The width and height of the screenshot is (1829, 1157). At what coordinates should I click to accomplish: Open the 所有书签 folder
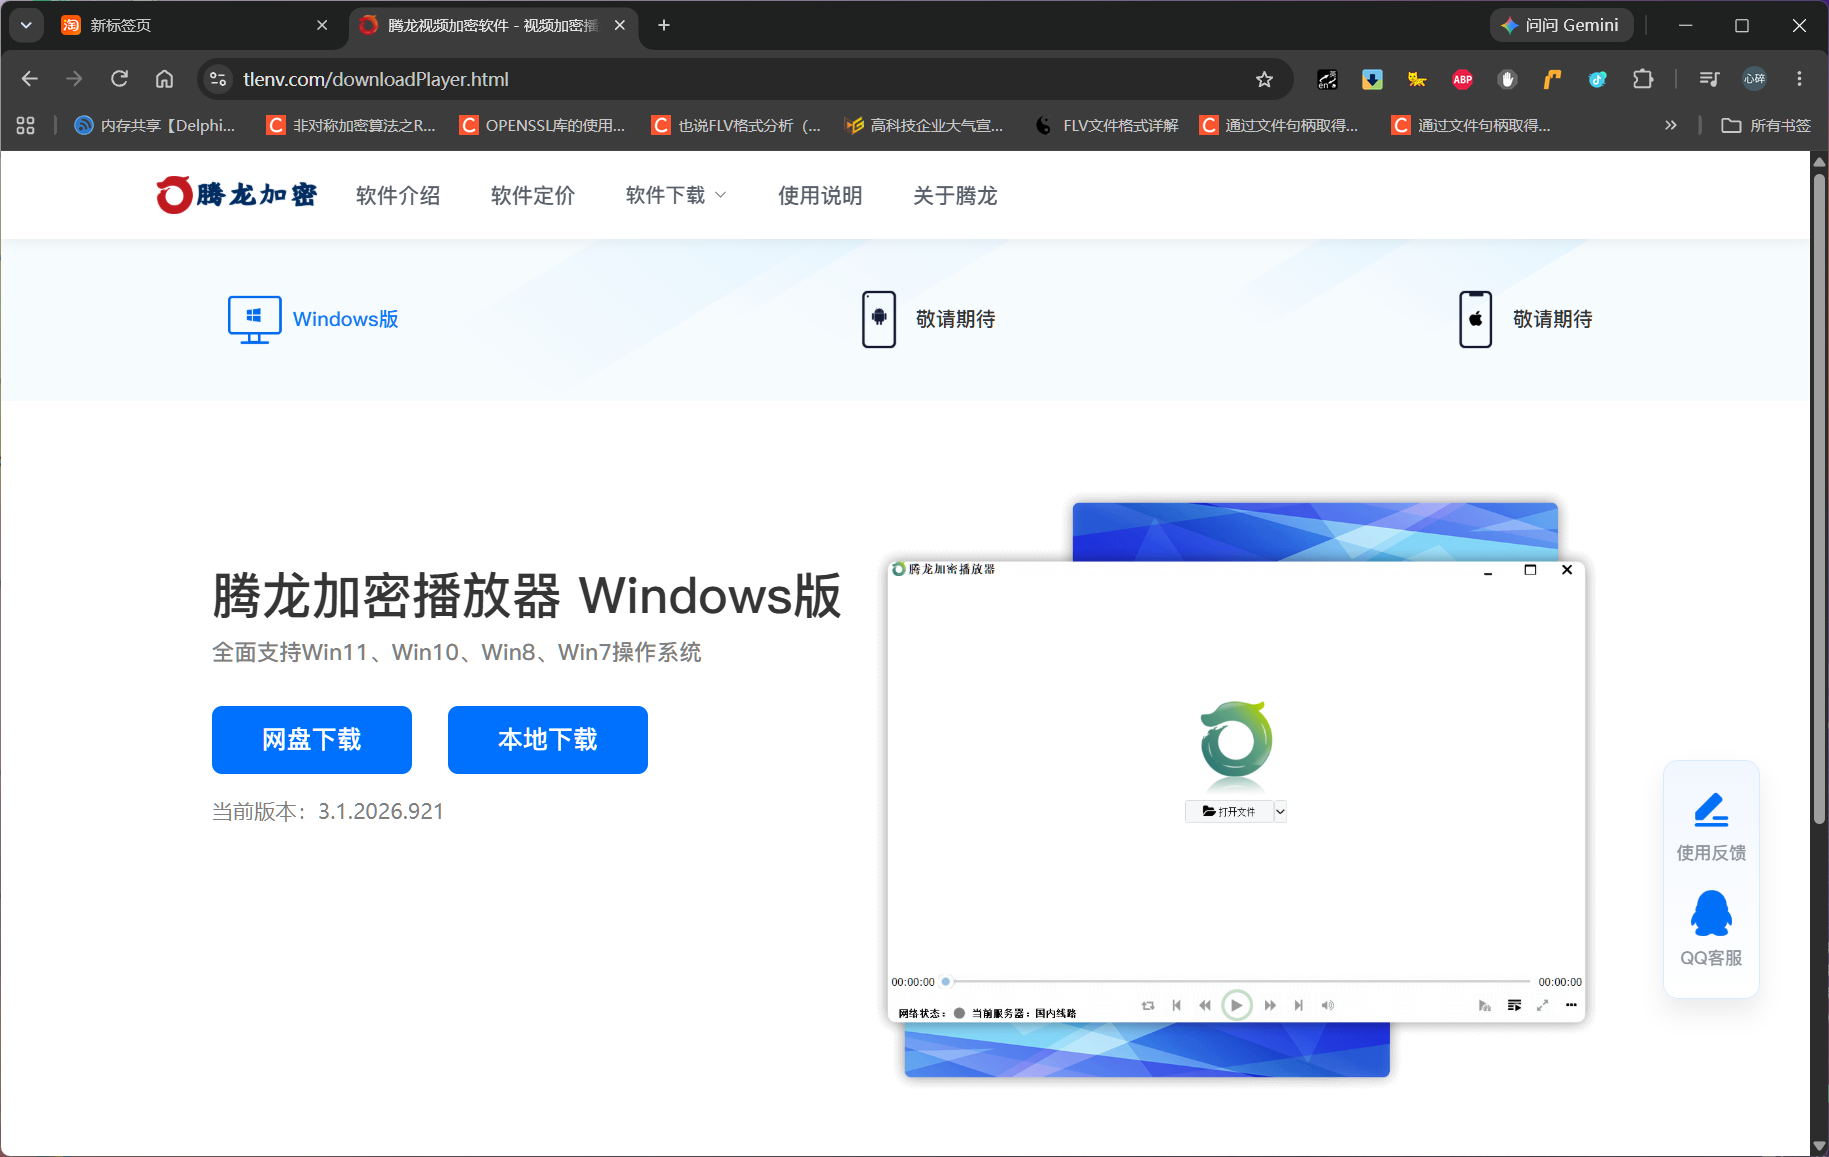(1766, 125)
